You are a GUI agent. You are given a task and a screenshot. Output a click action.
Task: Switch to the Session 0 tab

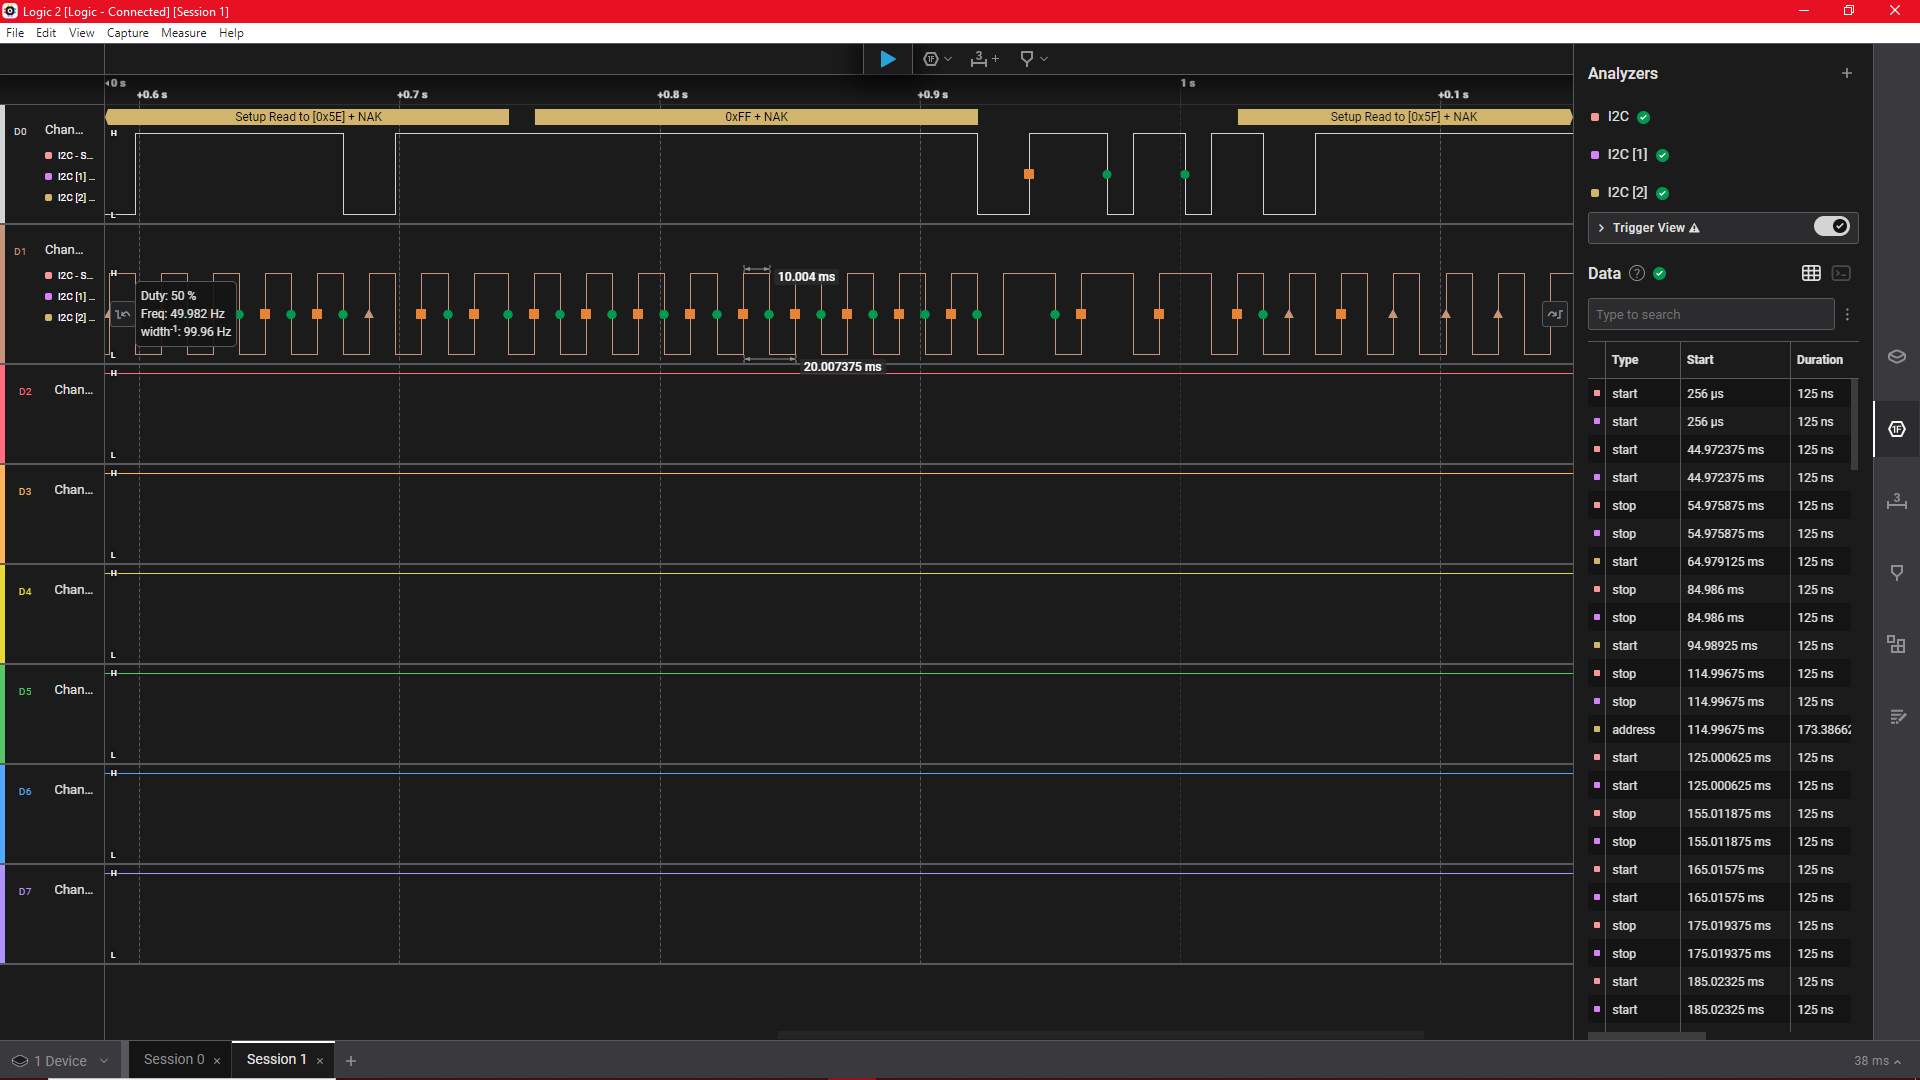tap(174, 1060)
